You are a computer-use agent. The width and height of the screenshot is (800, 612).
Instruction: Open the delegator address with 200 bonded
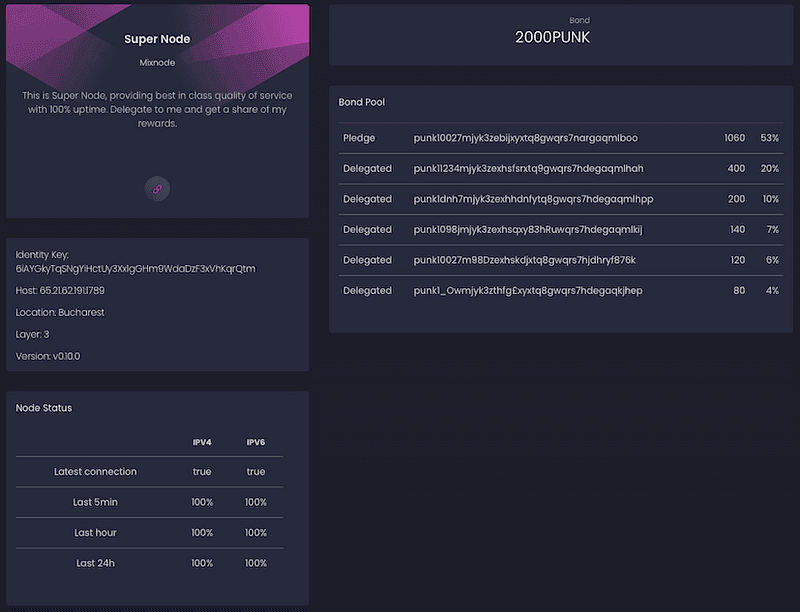click(x=533, y=199)
